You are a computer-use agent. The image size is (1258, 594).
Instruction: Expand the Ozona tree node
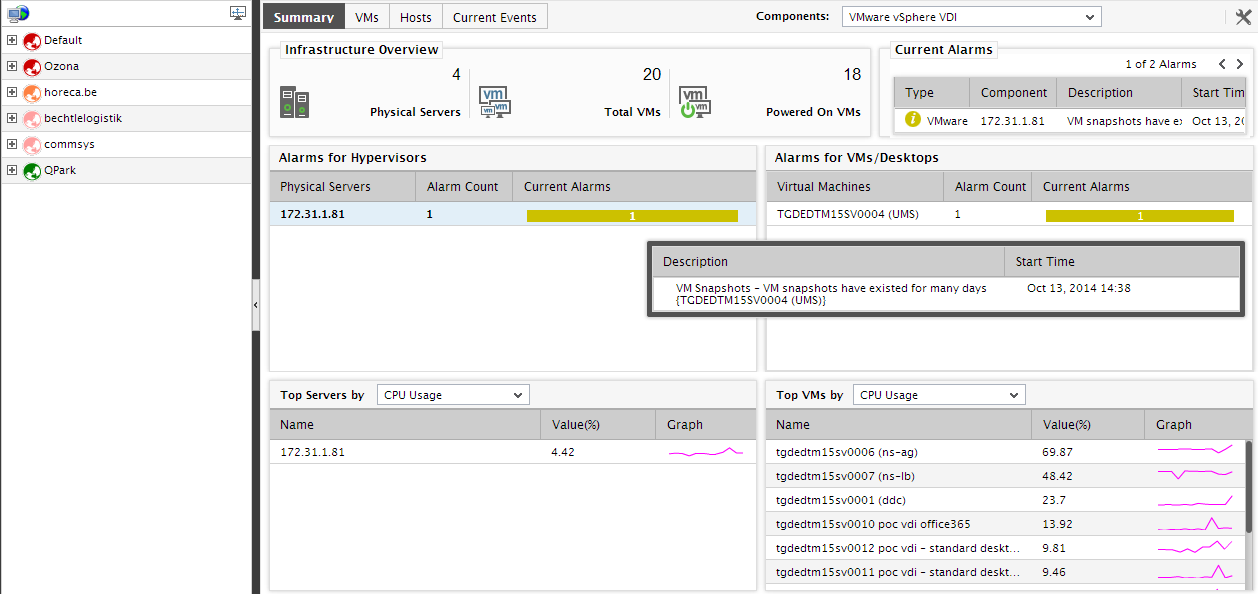tap(12, 66)
